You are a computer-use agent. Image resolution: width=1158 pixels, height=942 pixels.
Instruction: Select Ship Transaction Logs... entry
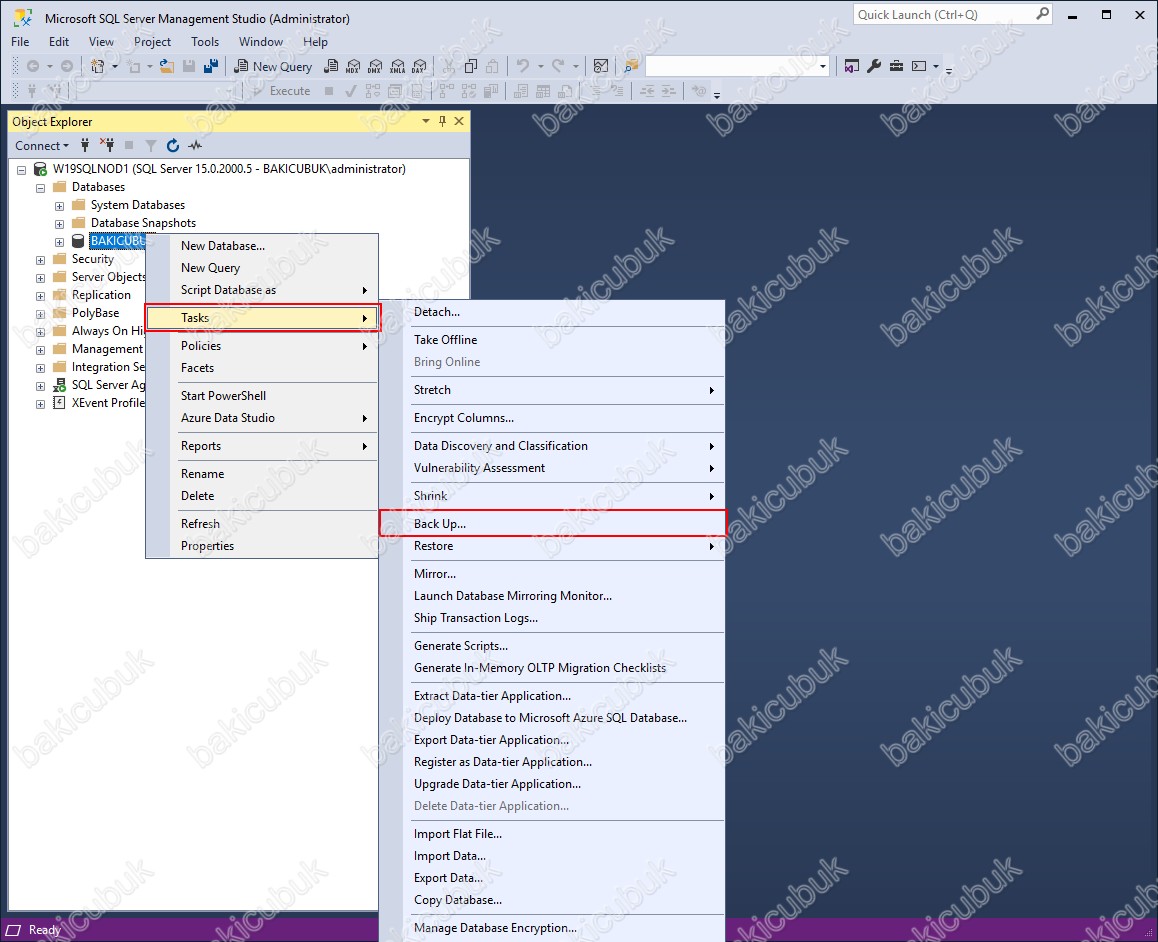pos(552,618)
